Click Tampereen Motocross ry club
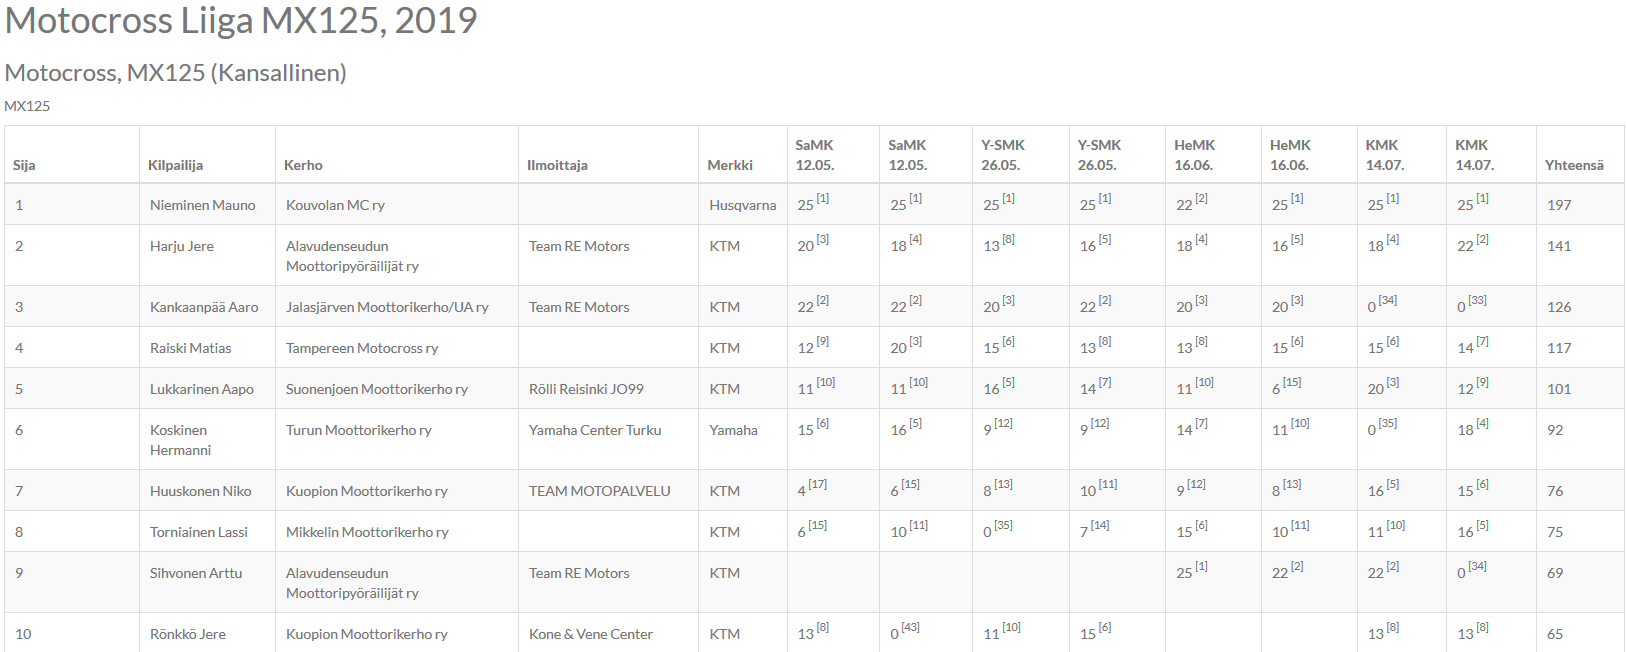 tap(362, 348)
